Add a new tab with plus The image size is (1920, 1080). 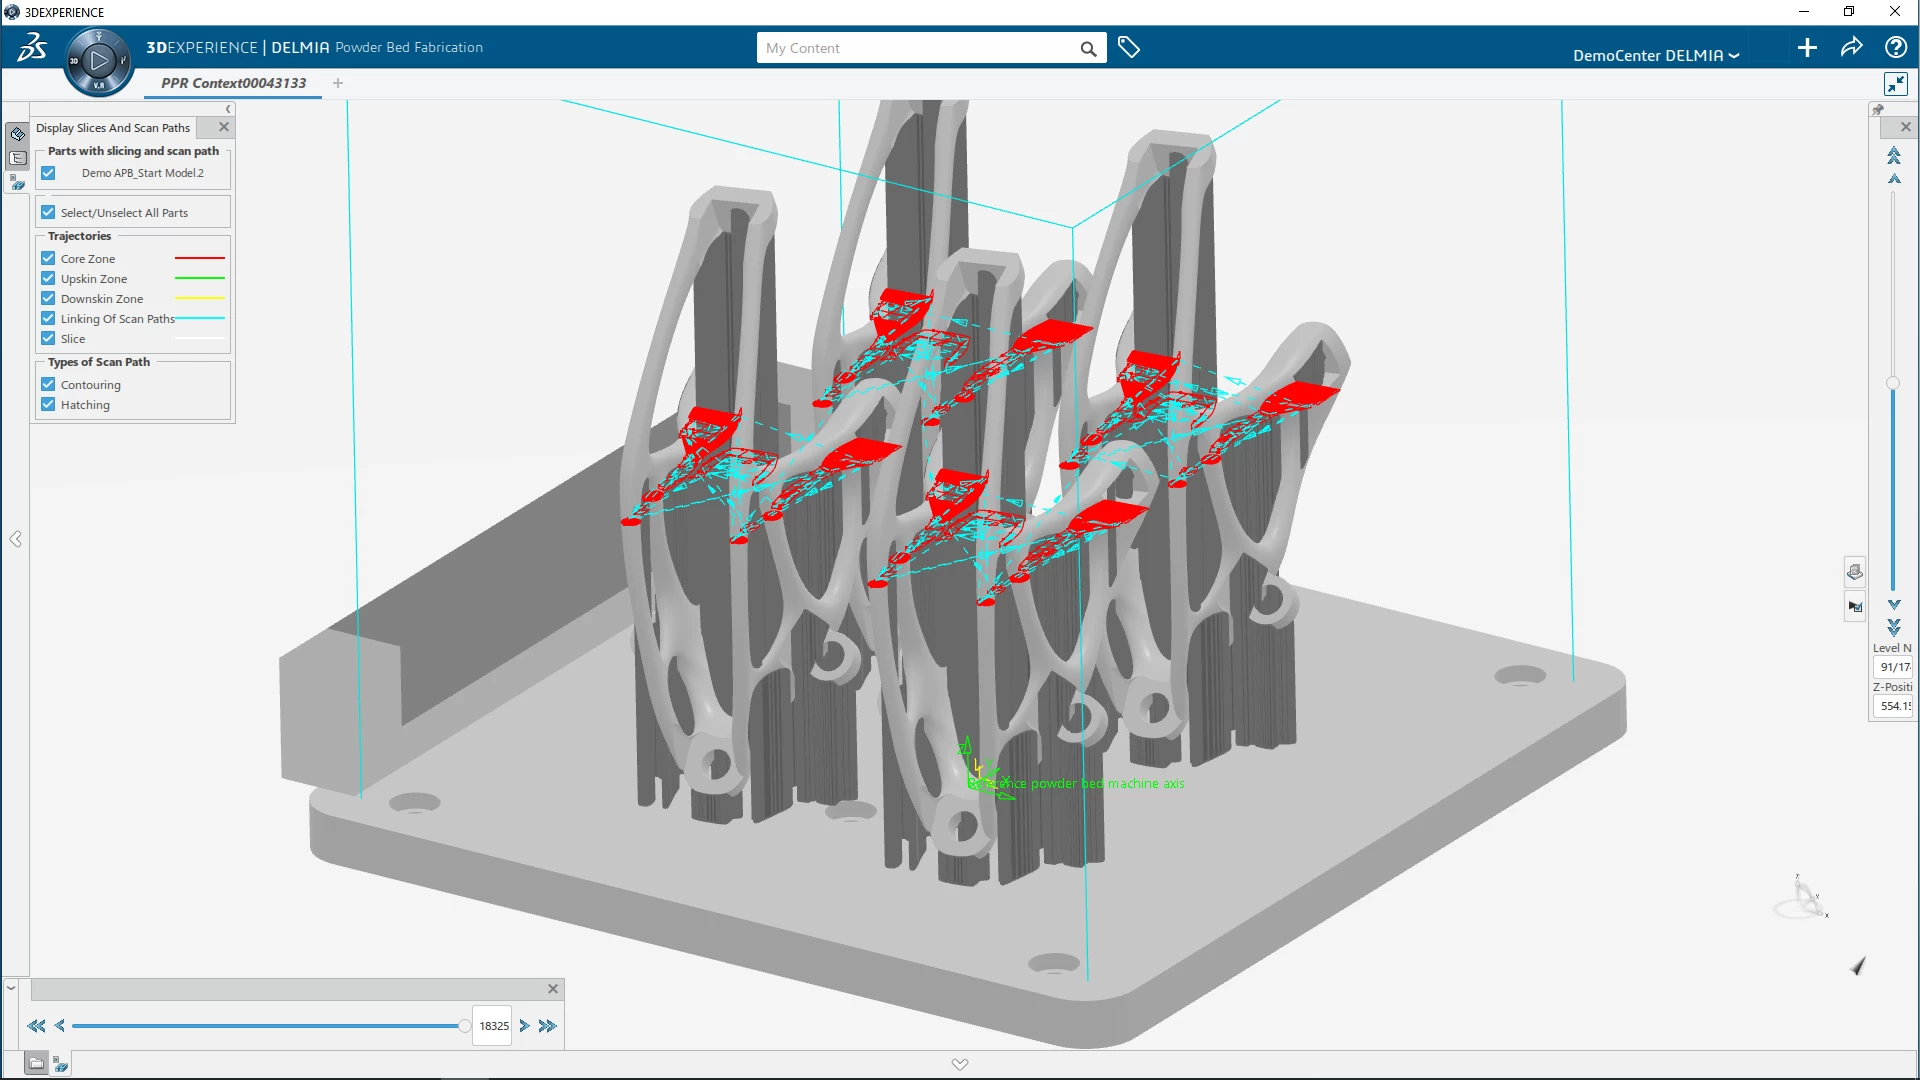tap(338, 83)
